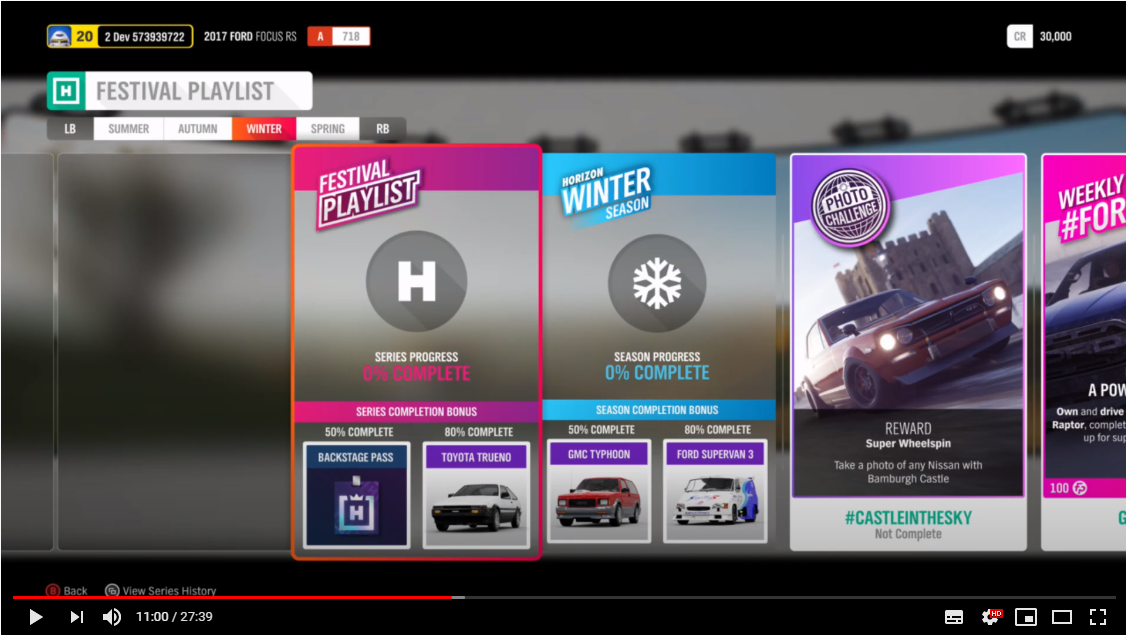Open video settings gear
The width and height of the screenshot is (1126, 635).
point(991,616)
